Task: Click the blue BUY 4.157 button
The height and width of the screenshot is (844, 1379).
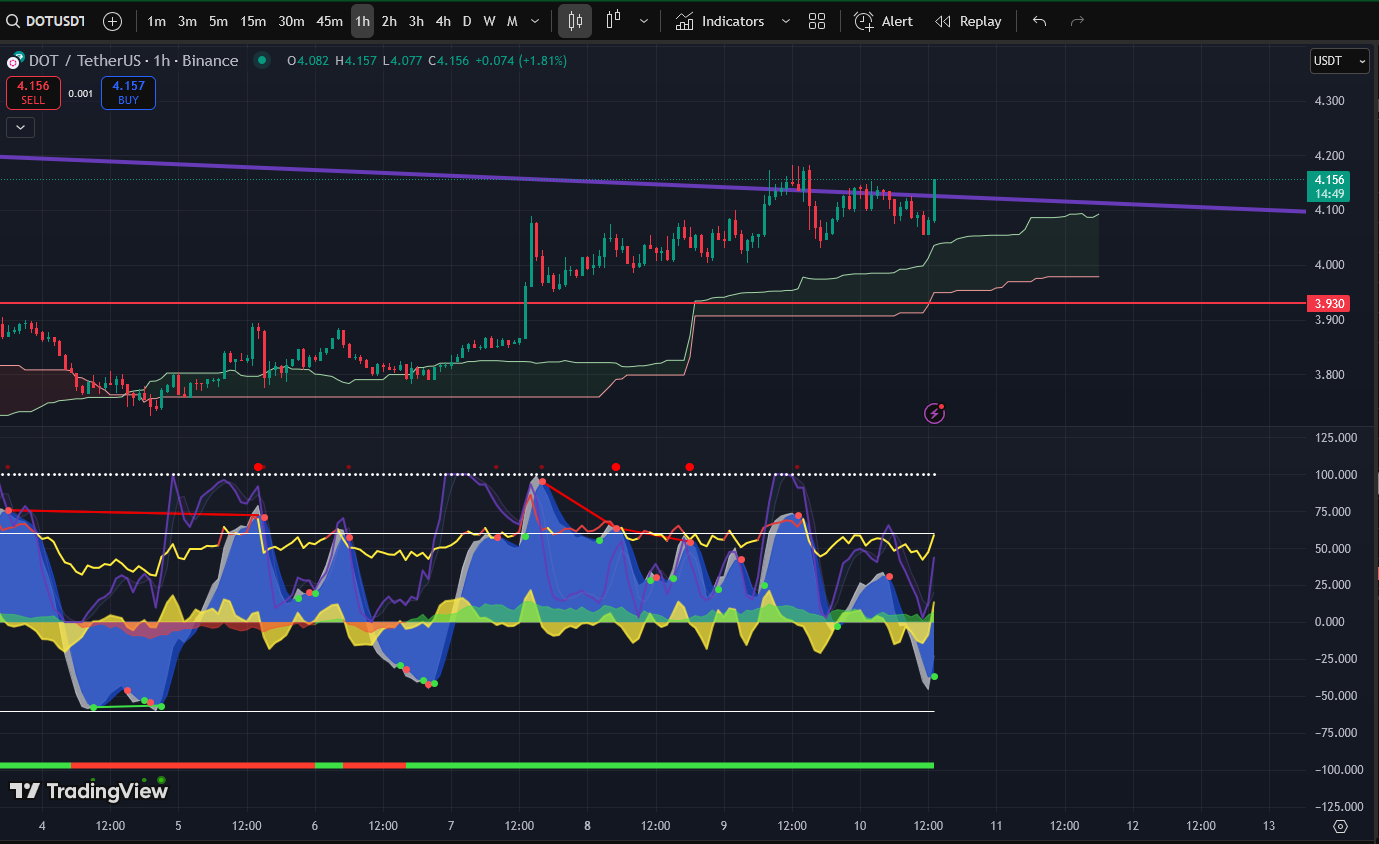Action: [128, 93]
